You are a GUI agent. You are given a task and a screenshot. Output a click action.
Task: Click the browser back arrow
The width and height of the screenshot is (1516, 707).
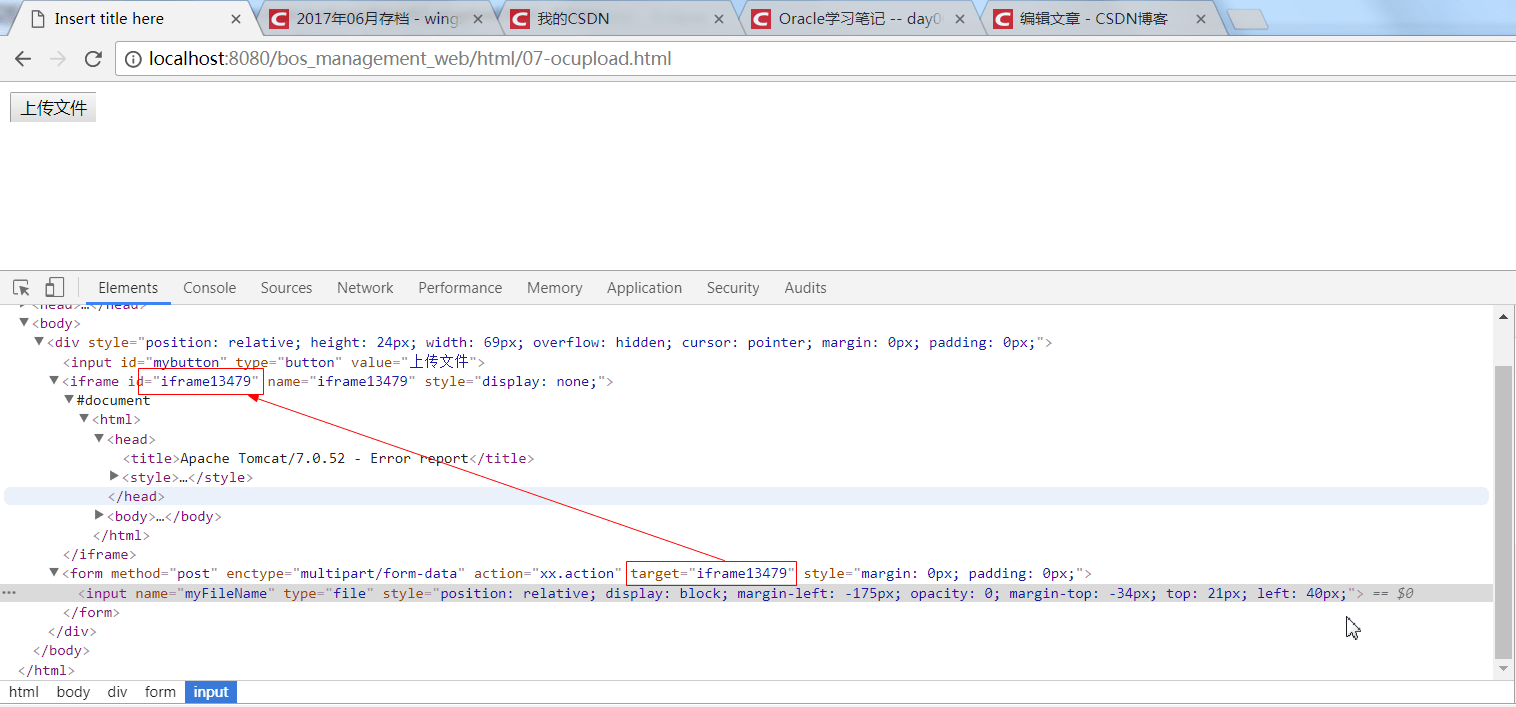[x=23, y=59]
